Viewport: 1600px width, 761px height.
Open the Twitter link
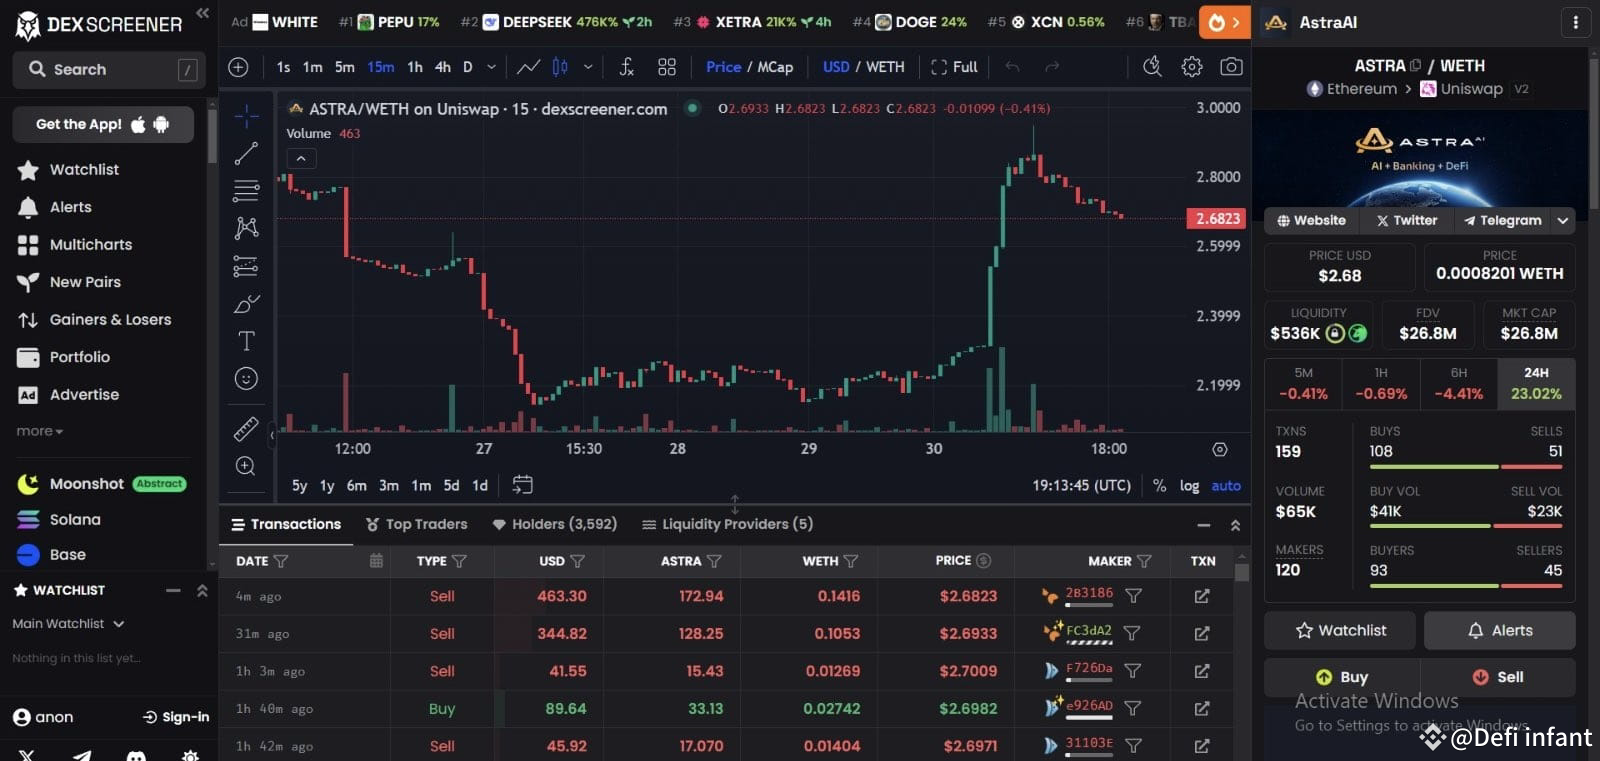point(1407,220)
